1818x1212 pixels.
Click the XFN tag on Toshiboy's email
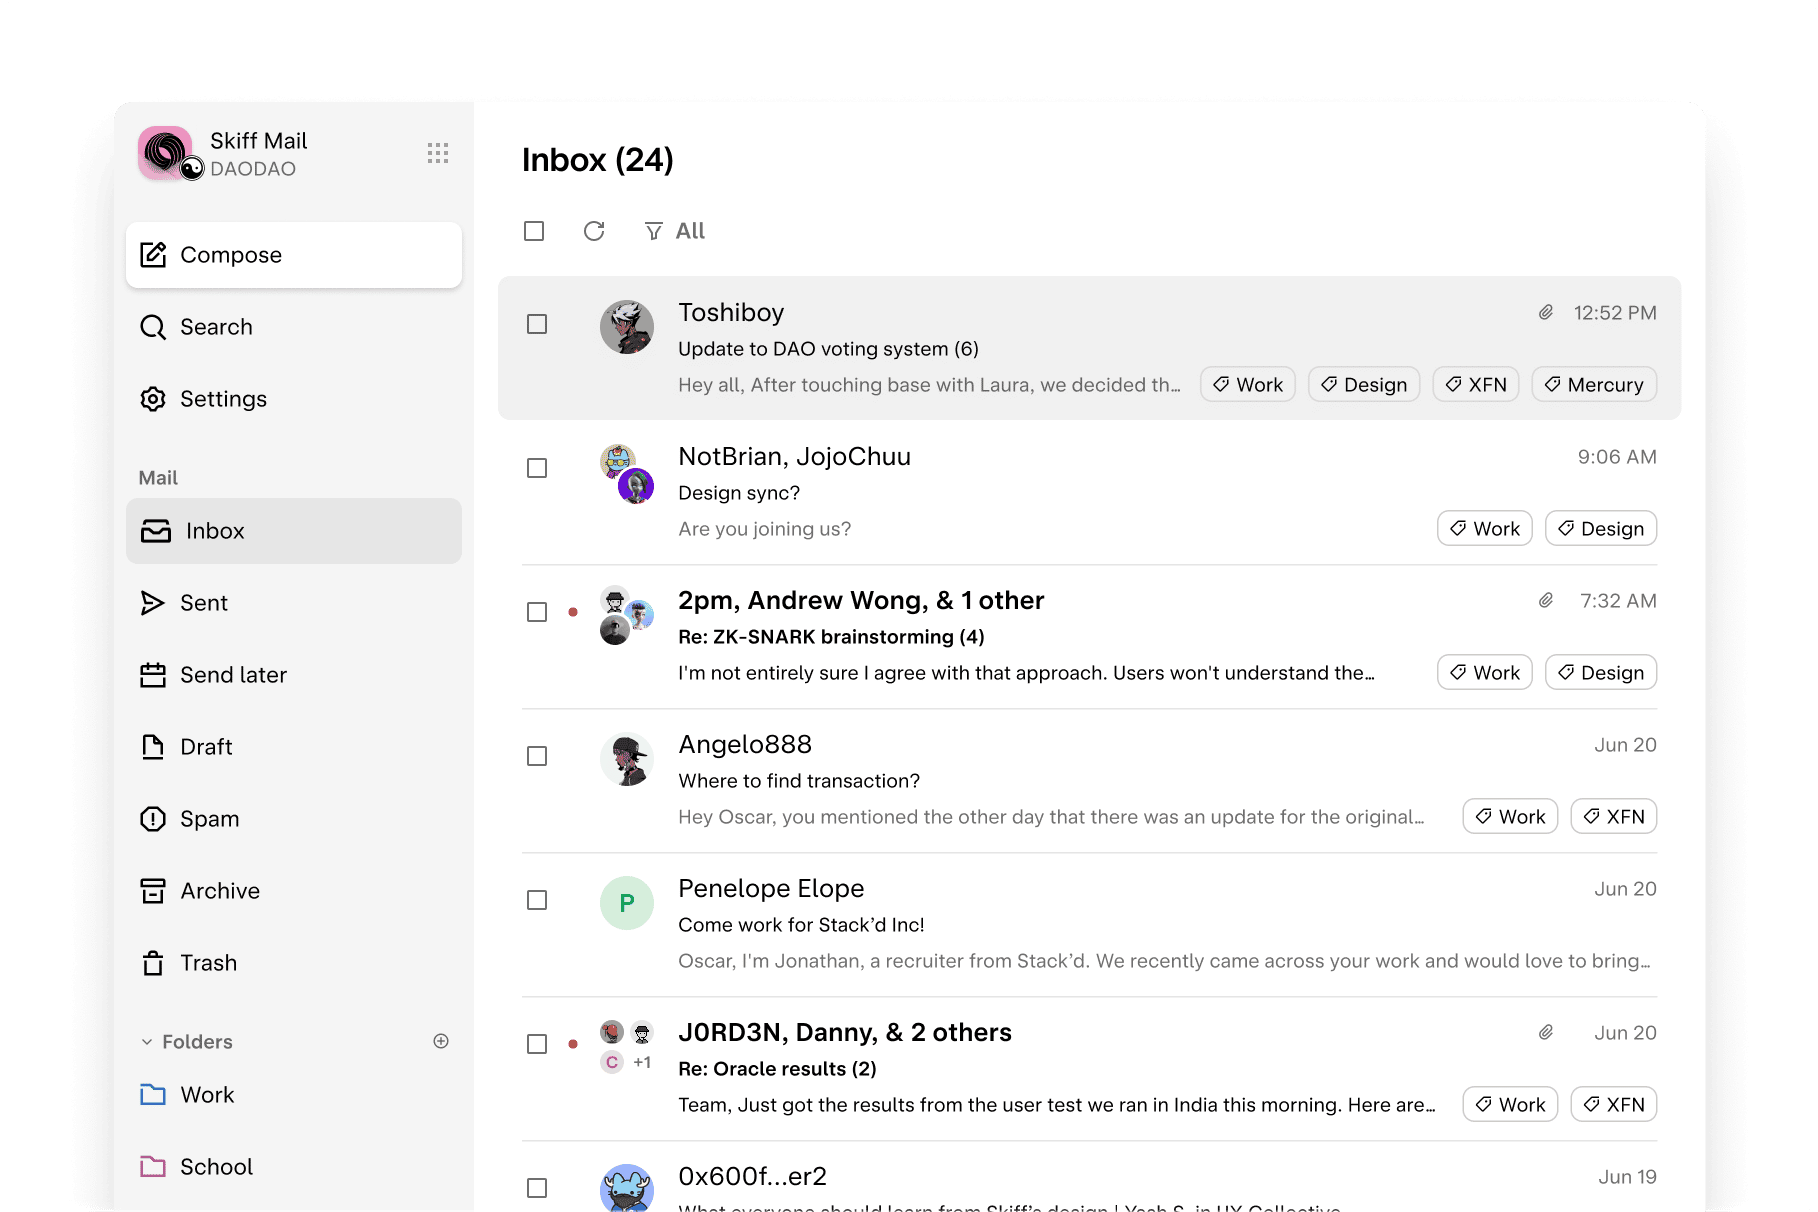tap(1476, 385)
